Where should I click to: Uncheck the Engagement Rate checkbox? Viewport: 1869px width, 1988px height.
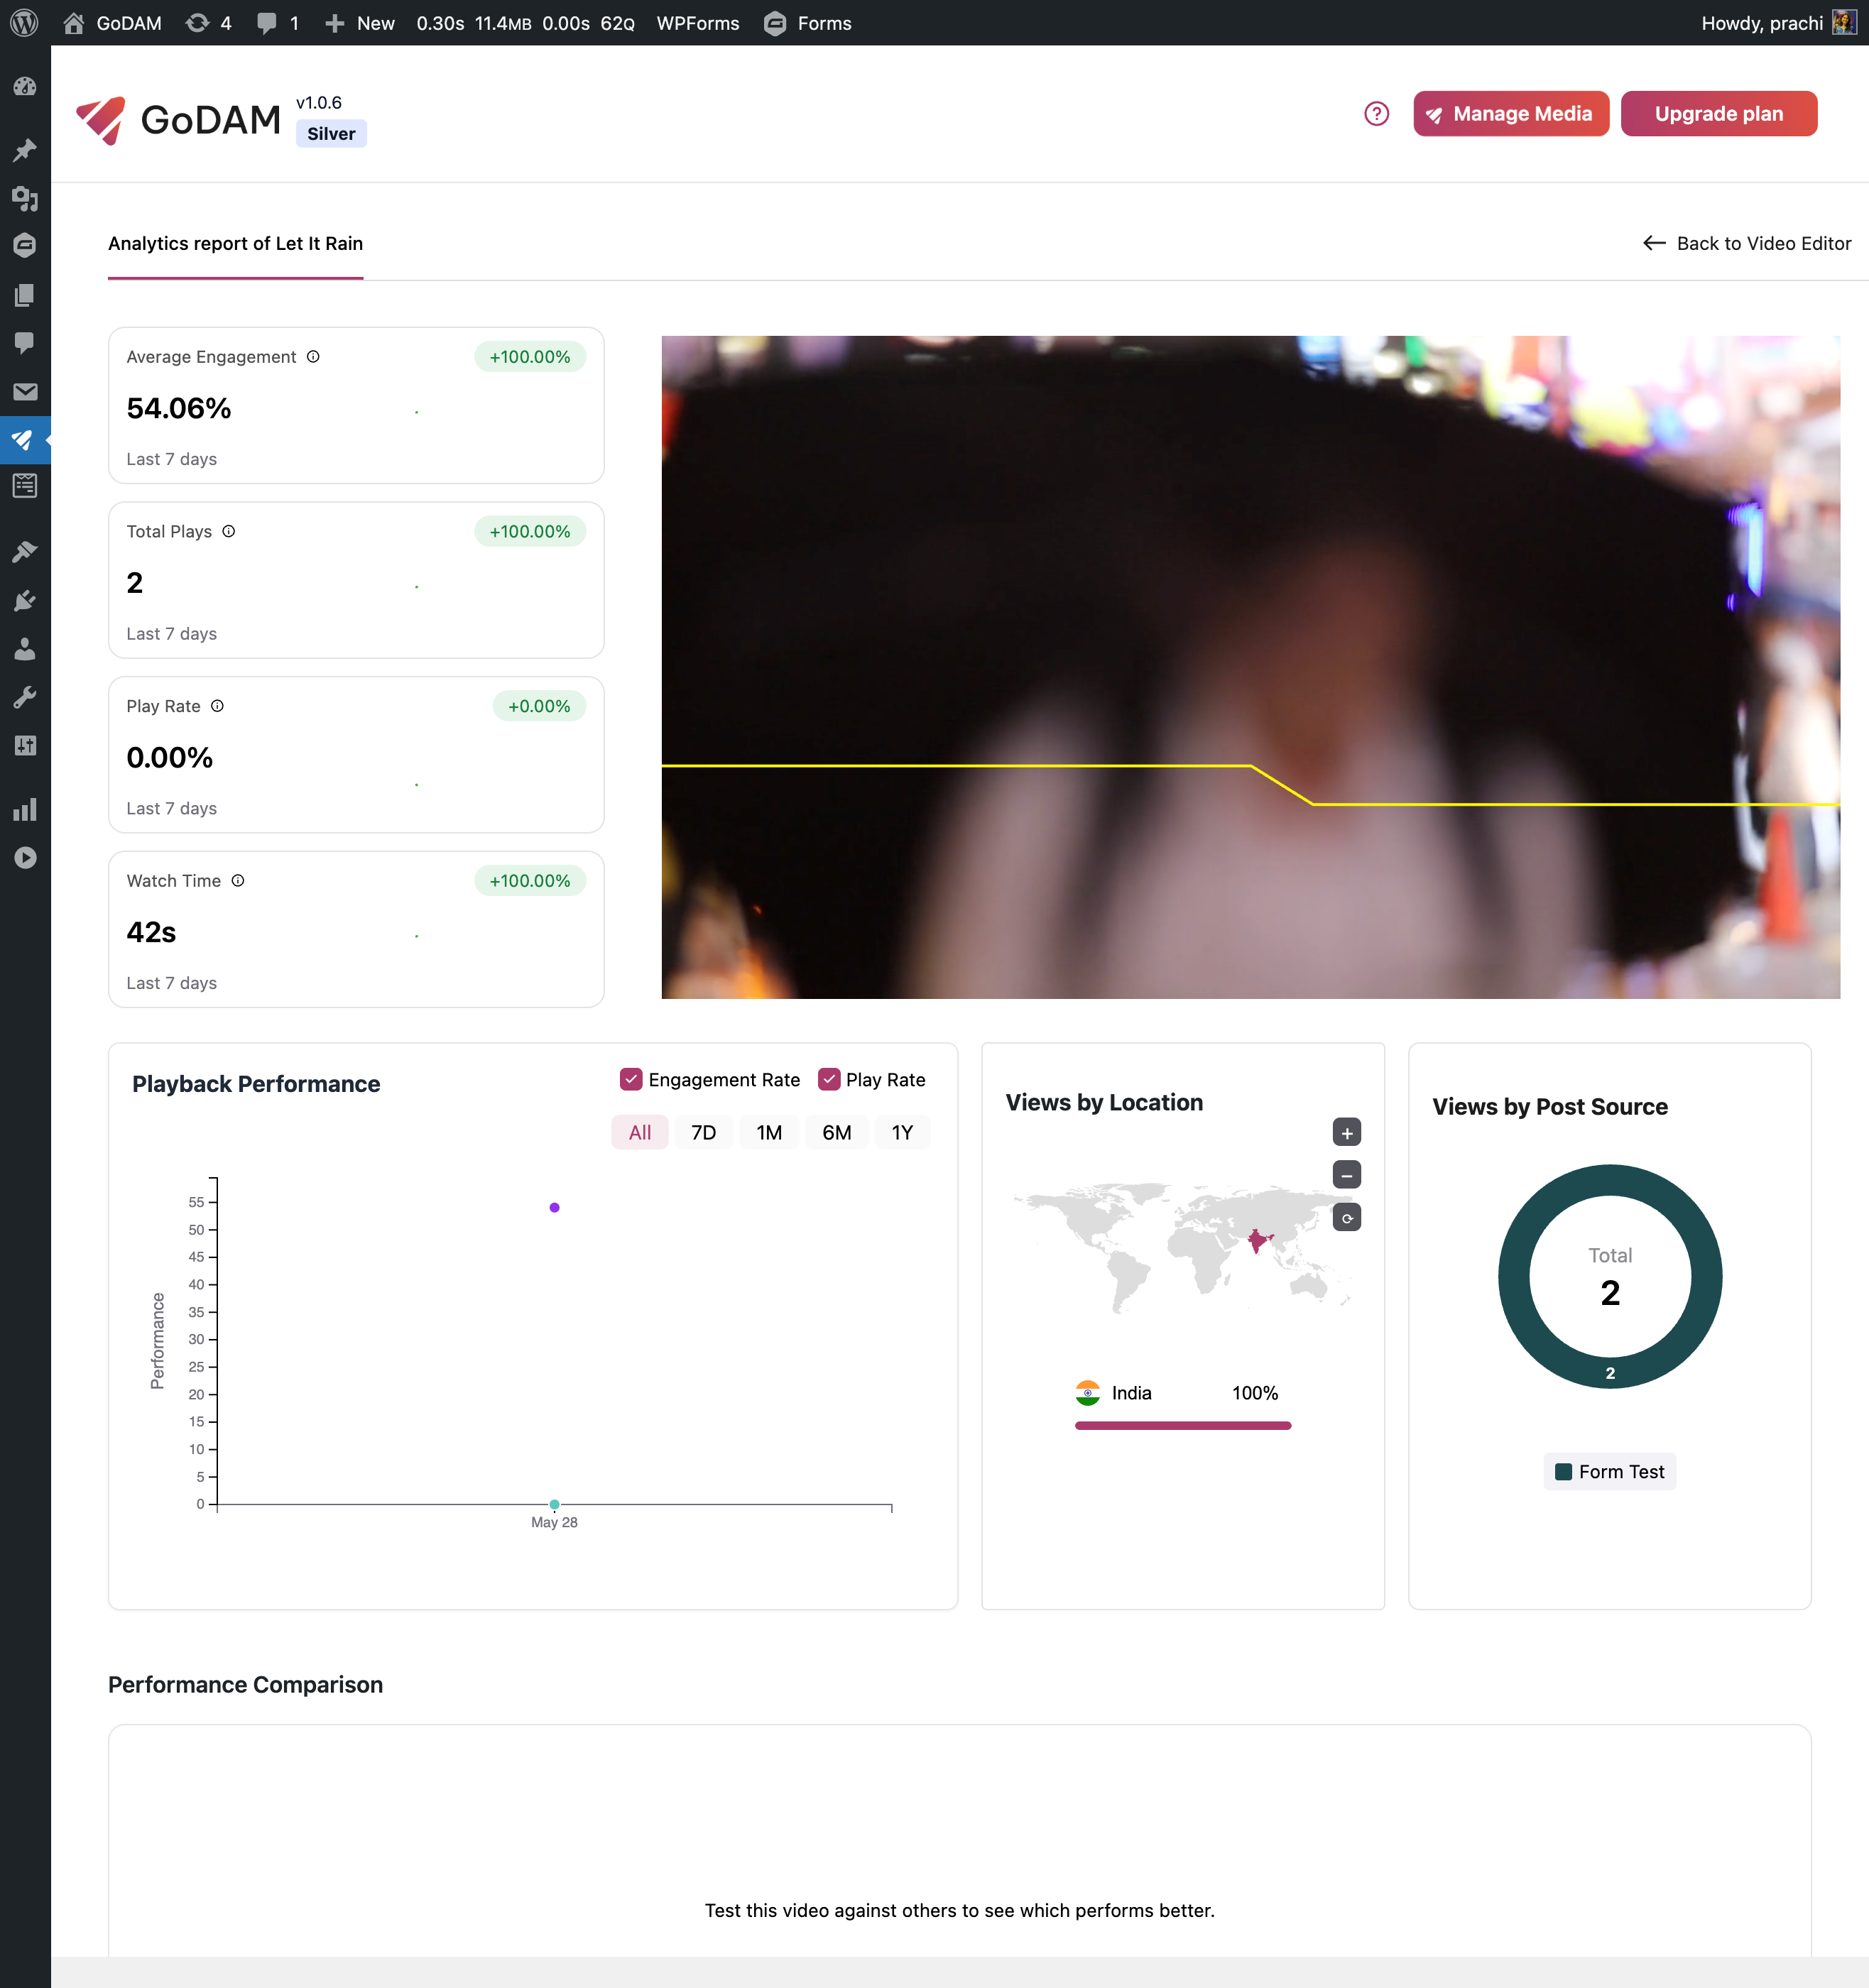tap(630, 1079)
